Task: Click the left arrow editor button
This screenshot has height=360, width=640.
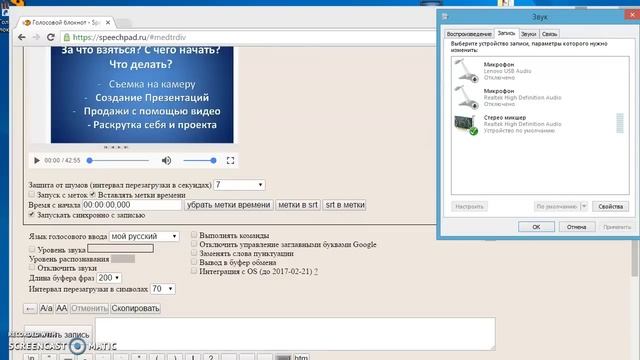Action: (30, 309)
